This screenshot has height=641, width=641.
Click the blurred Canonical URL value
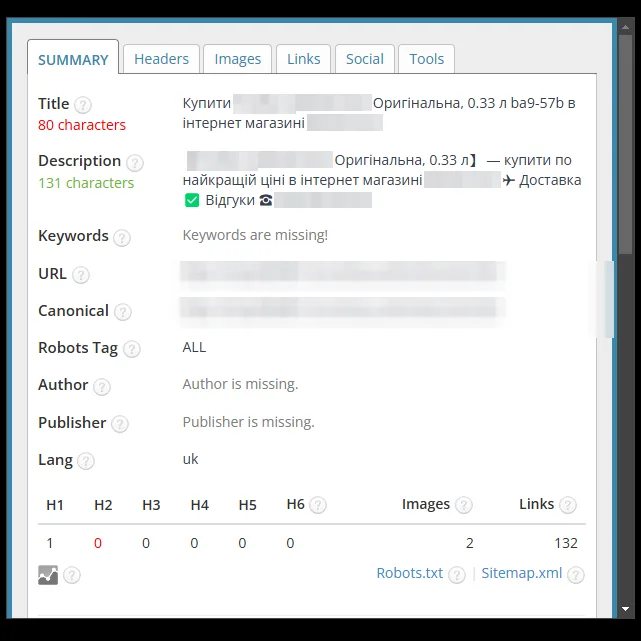343,309
